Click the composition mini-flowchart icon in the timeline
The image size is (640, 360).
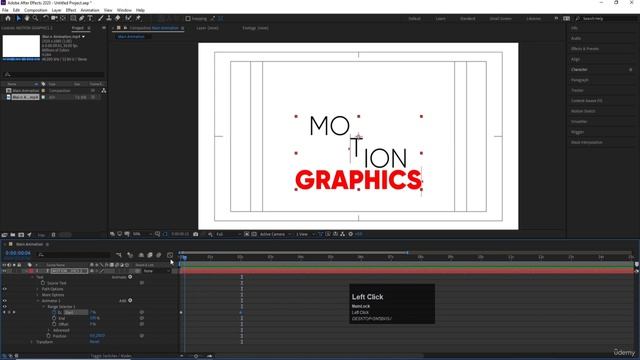pyautogui.click(x=119, y=255)
